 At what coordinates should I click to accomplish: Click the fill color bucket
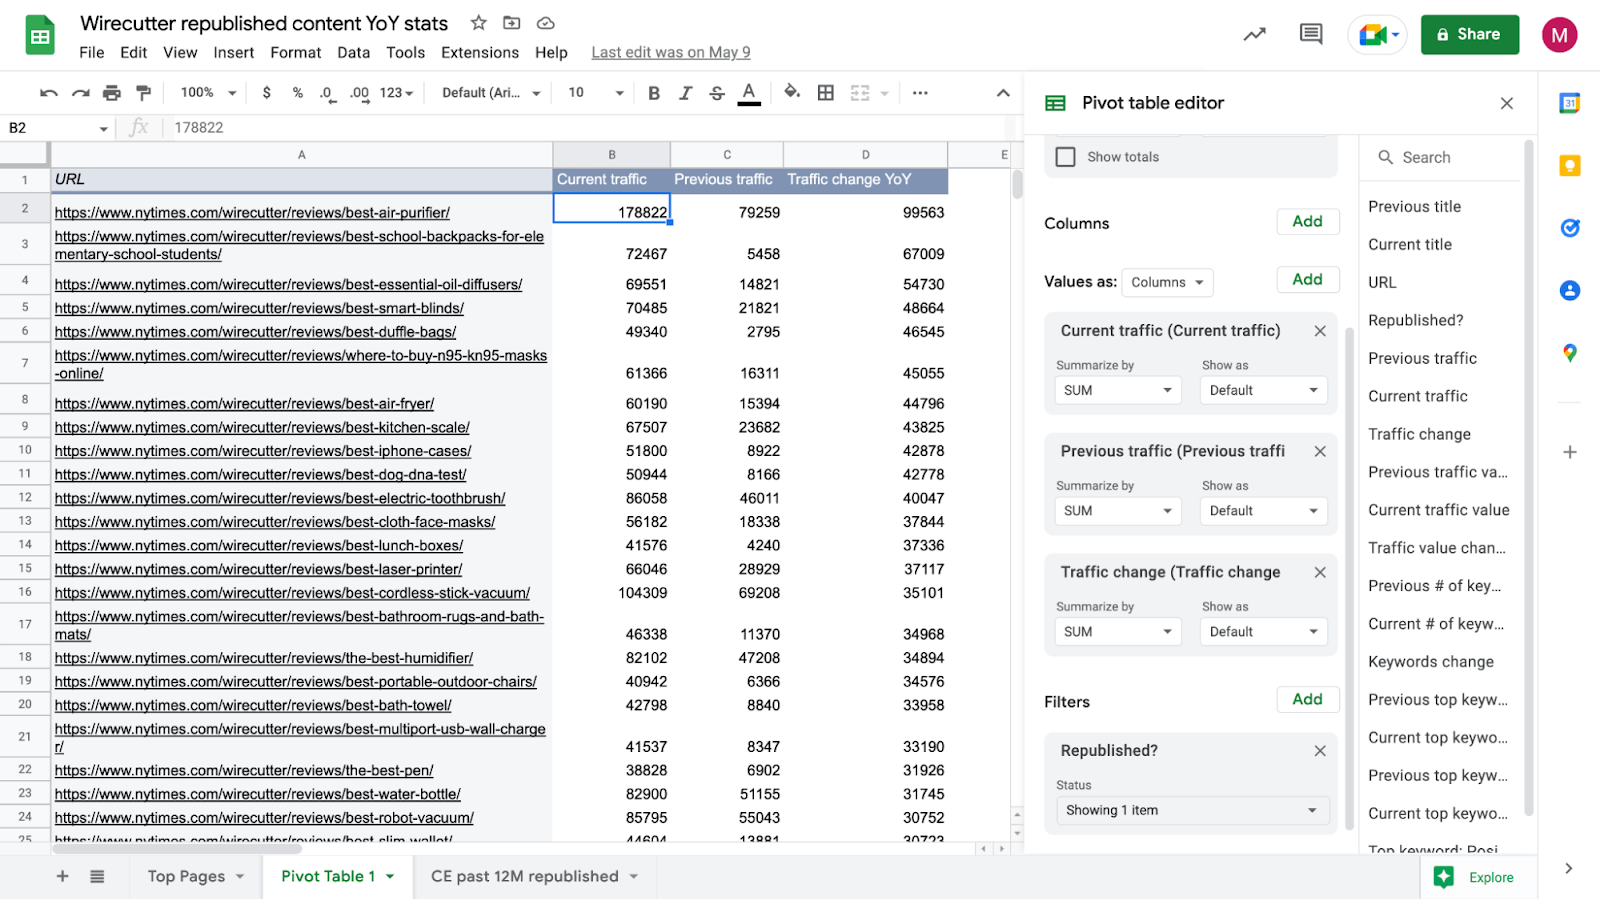click(x=792, y=93)
